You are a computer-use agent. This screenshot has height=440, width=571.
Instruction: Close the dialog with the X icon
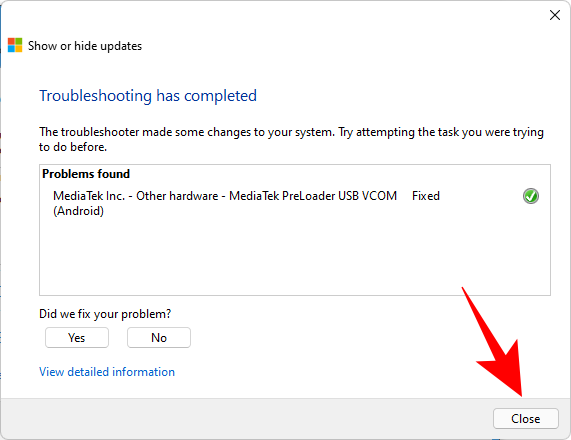[555, 15]
